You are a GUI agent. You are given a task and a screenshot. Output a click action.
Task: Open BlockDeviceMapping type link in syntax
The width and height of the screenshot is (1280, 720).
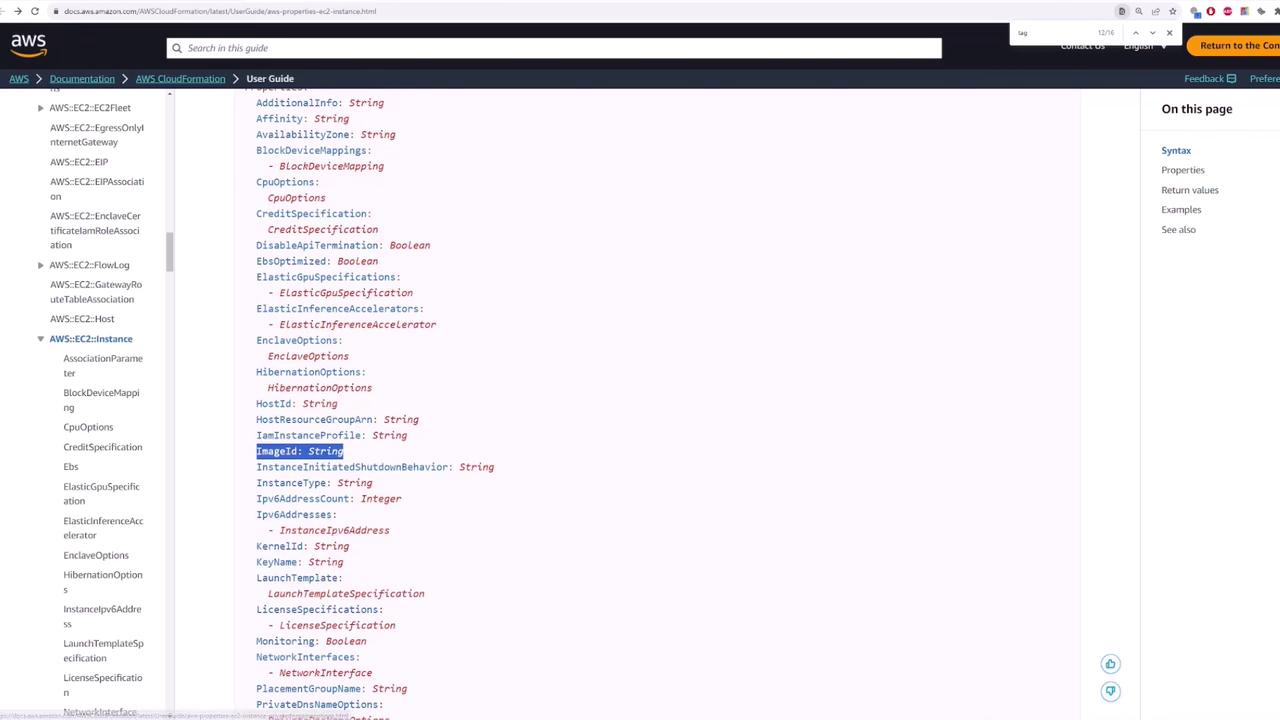pyautogui.click(x=331, y=166)
